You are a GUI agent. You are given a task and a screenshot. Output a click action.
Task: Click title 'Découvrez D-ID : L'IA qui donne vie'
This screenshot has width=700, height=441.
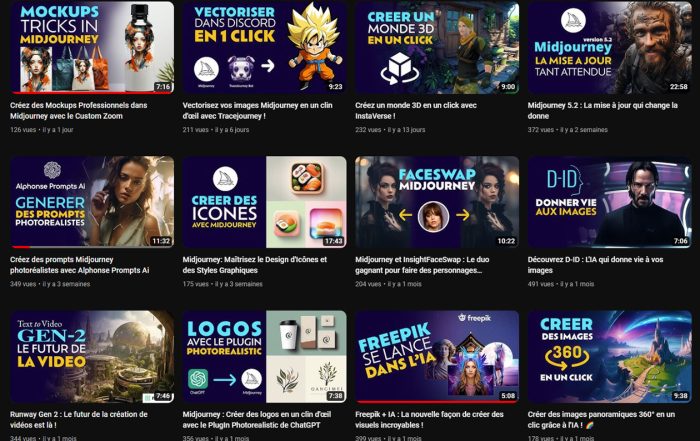[x=596, y=265]
